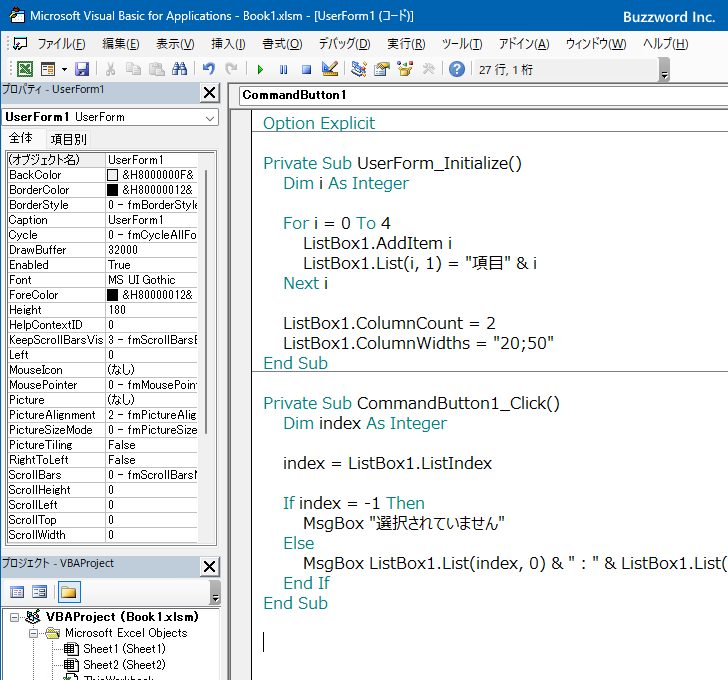This screenshot has height=680, width=728.
Task: Toggle Design Mode icon
Action: click(x=330, y=69)
